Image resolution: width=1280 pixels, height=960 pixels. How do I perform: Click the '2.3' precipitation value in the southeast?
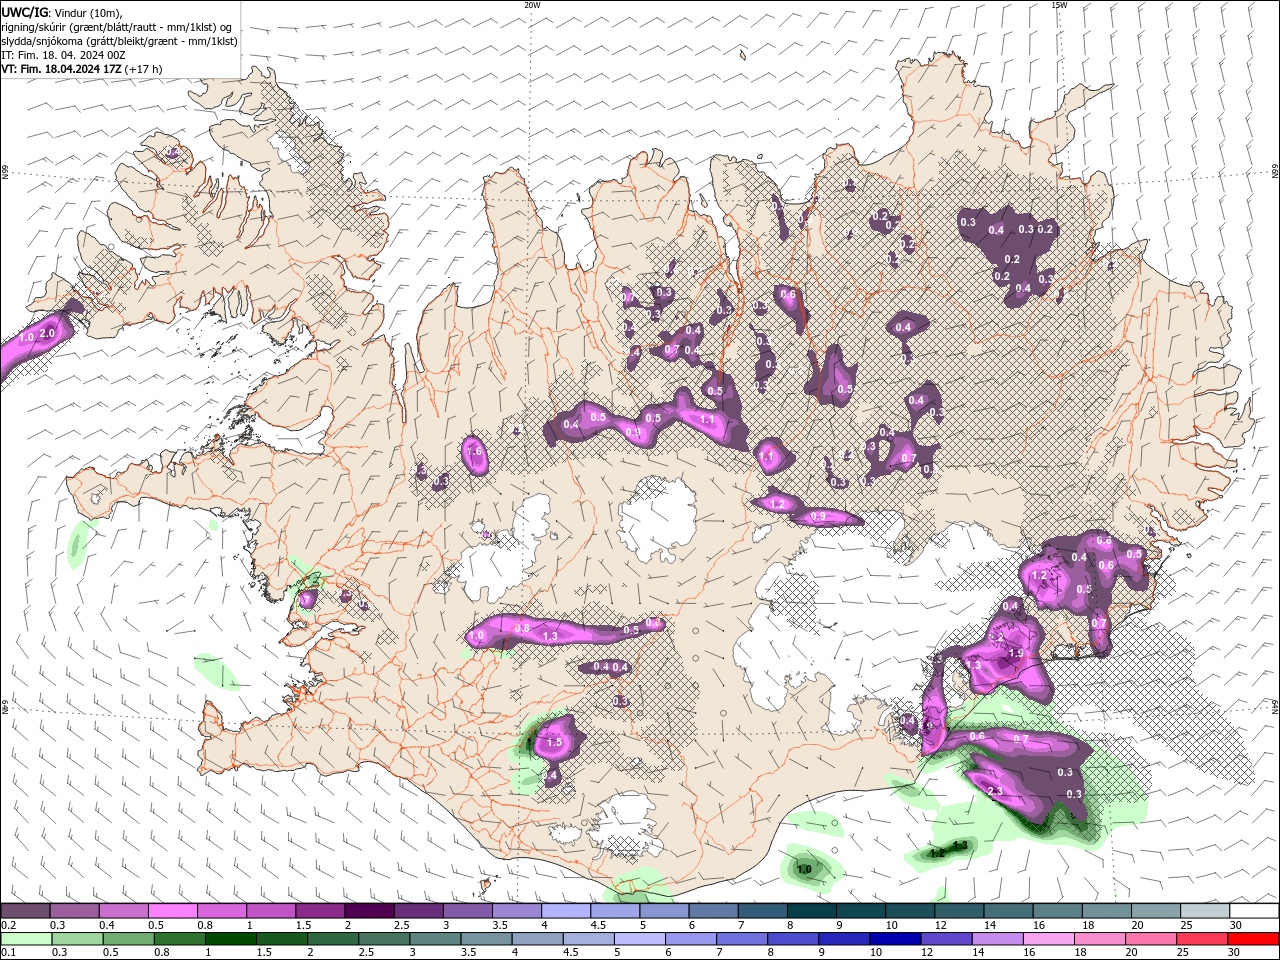[x=994, y=791]
